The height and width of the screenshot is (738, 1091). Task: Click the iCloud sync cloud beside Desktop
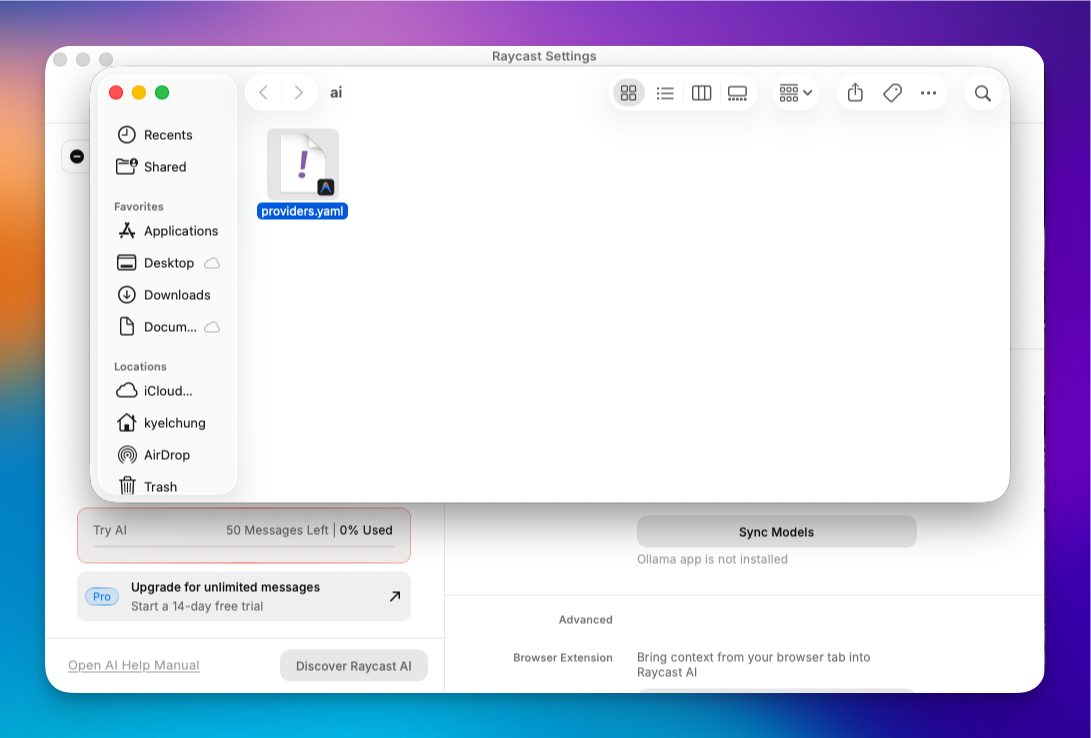211,262
